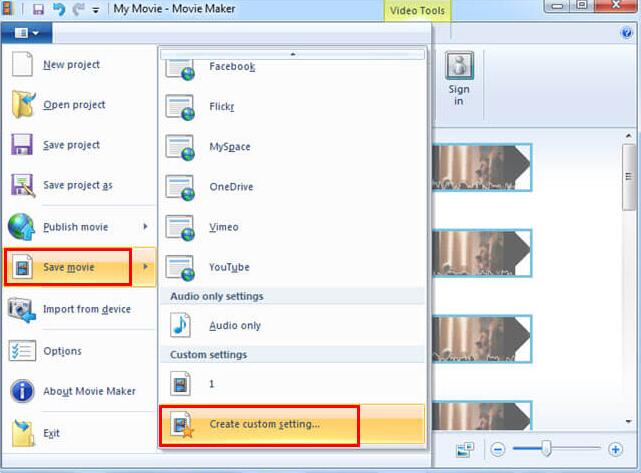Click the Audio only music note icon
This screenshot has width=641, height=473.
pyautogui.click(x=180, y=325)
